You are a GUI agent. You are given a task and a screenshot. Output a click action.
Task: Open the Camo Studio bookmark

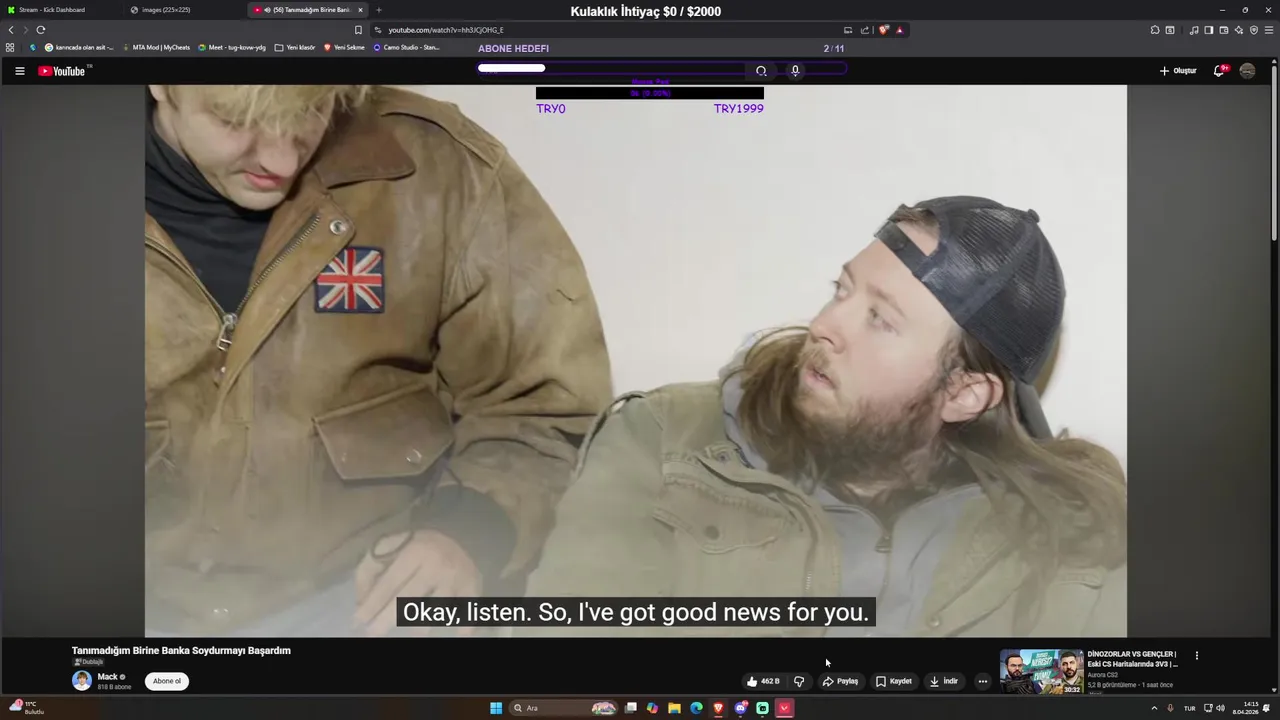pos(406,47)
